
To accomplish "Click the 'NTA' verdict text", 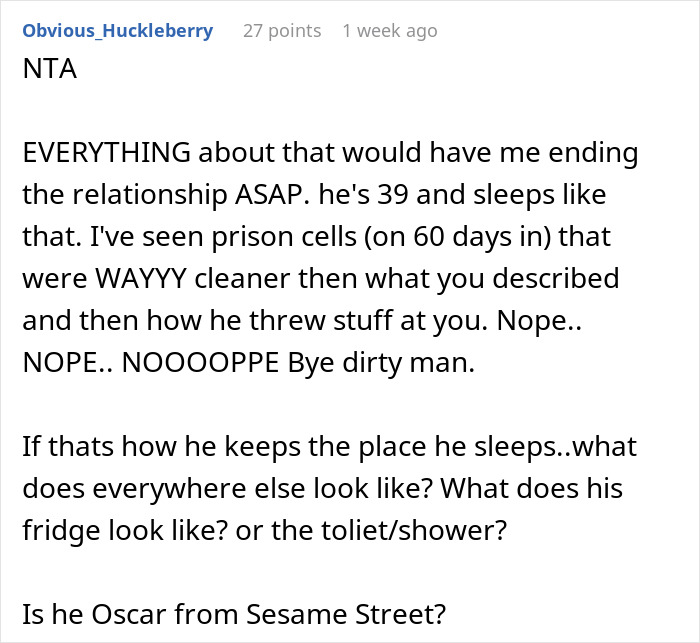I will tap(47, 73).
